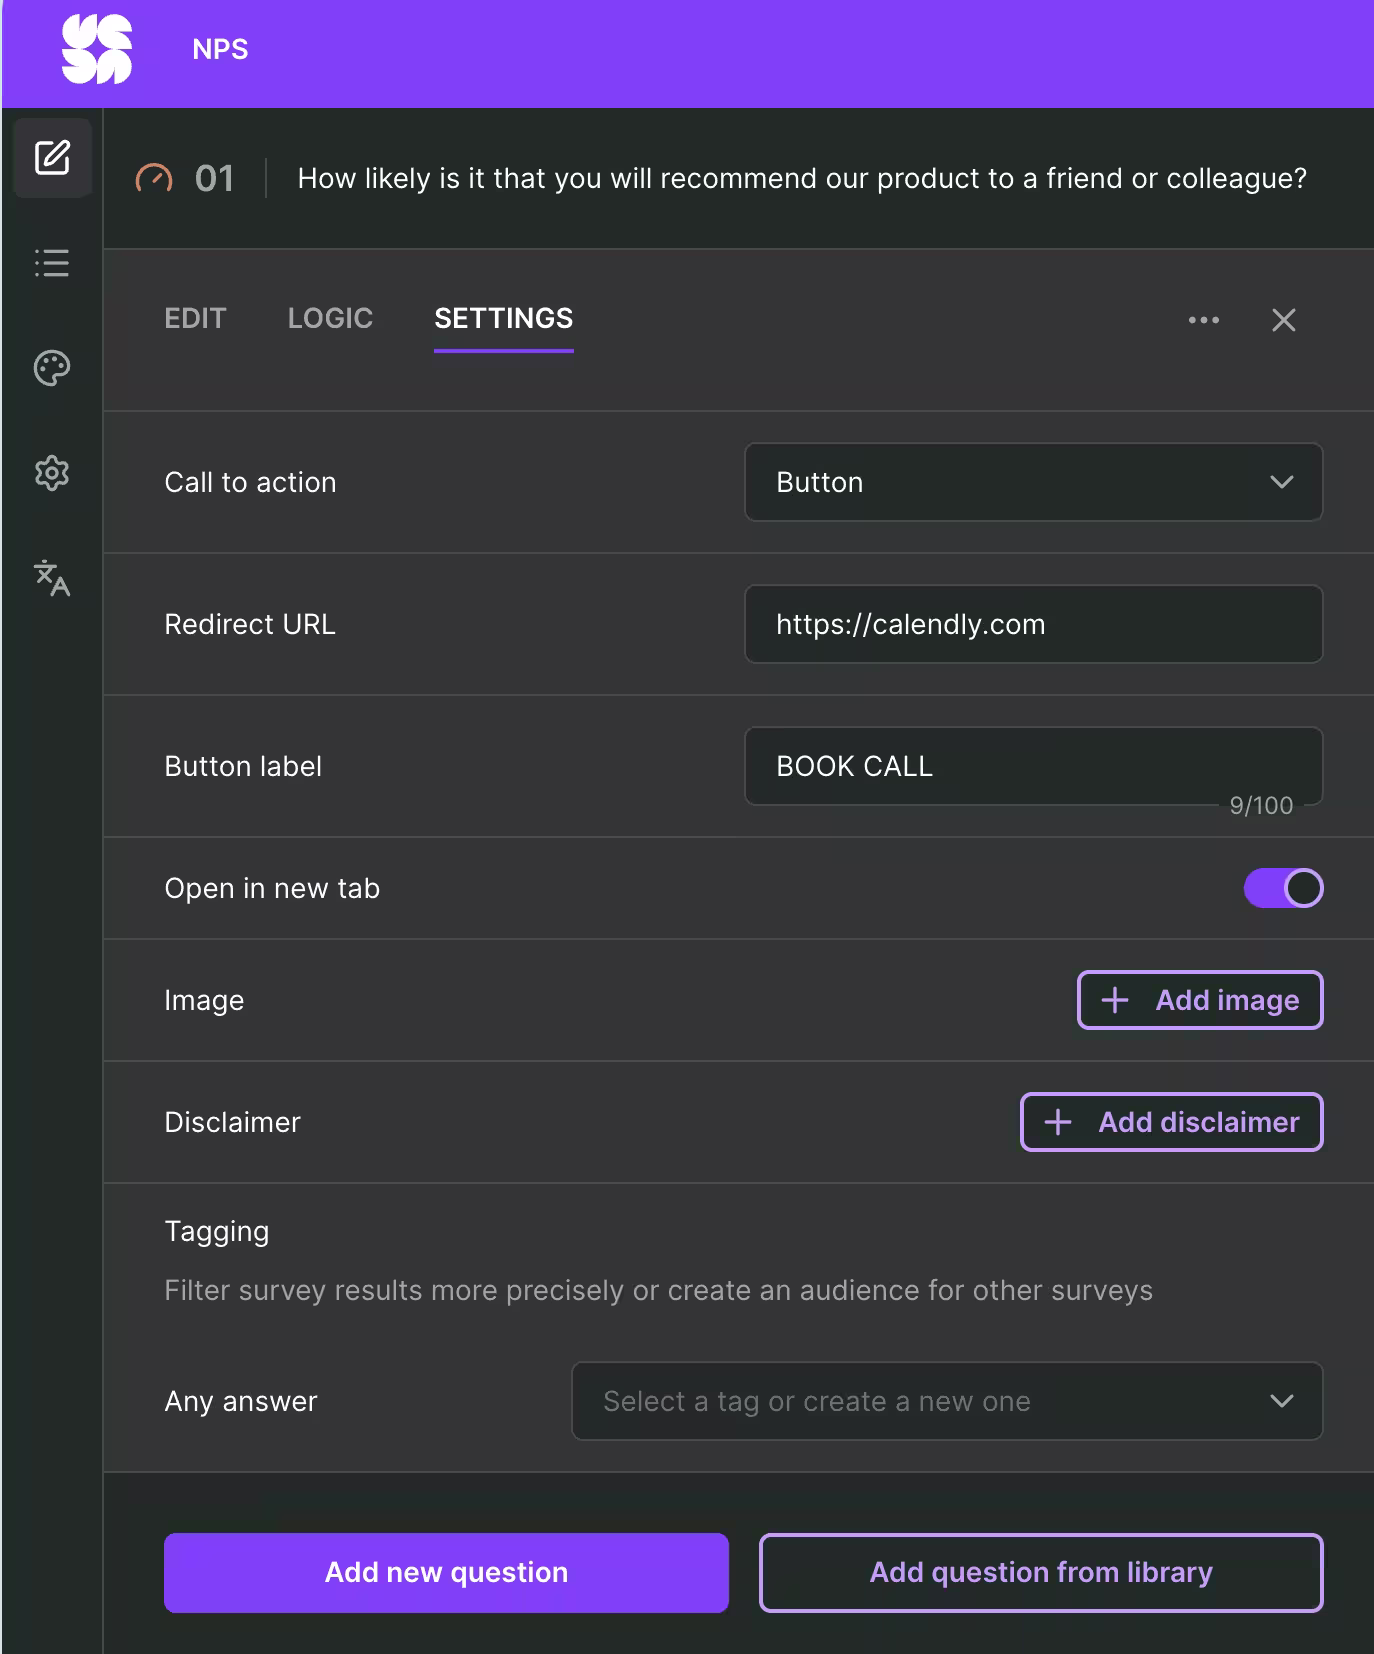1374x1654 pixels.
Task: Switch to the LOGIC tab
Action: pyautogui.click(x=330, y=318)
